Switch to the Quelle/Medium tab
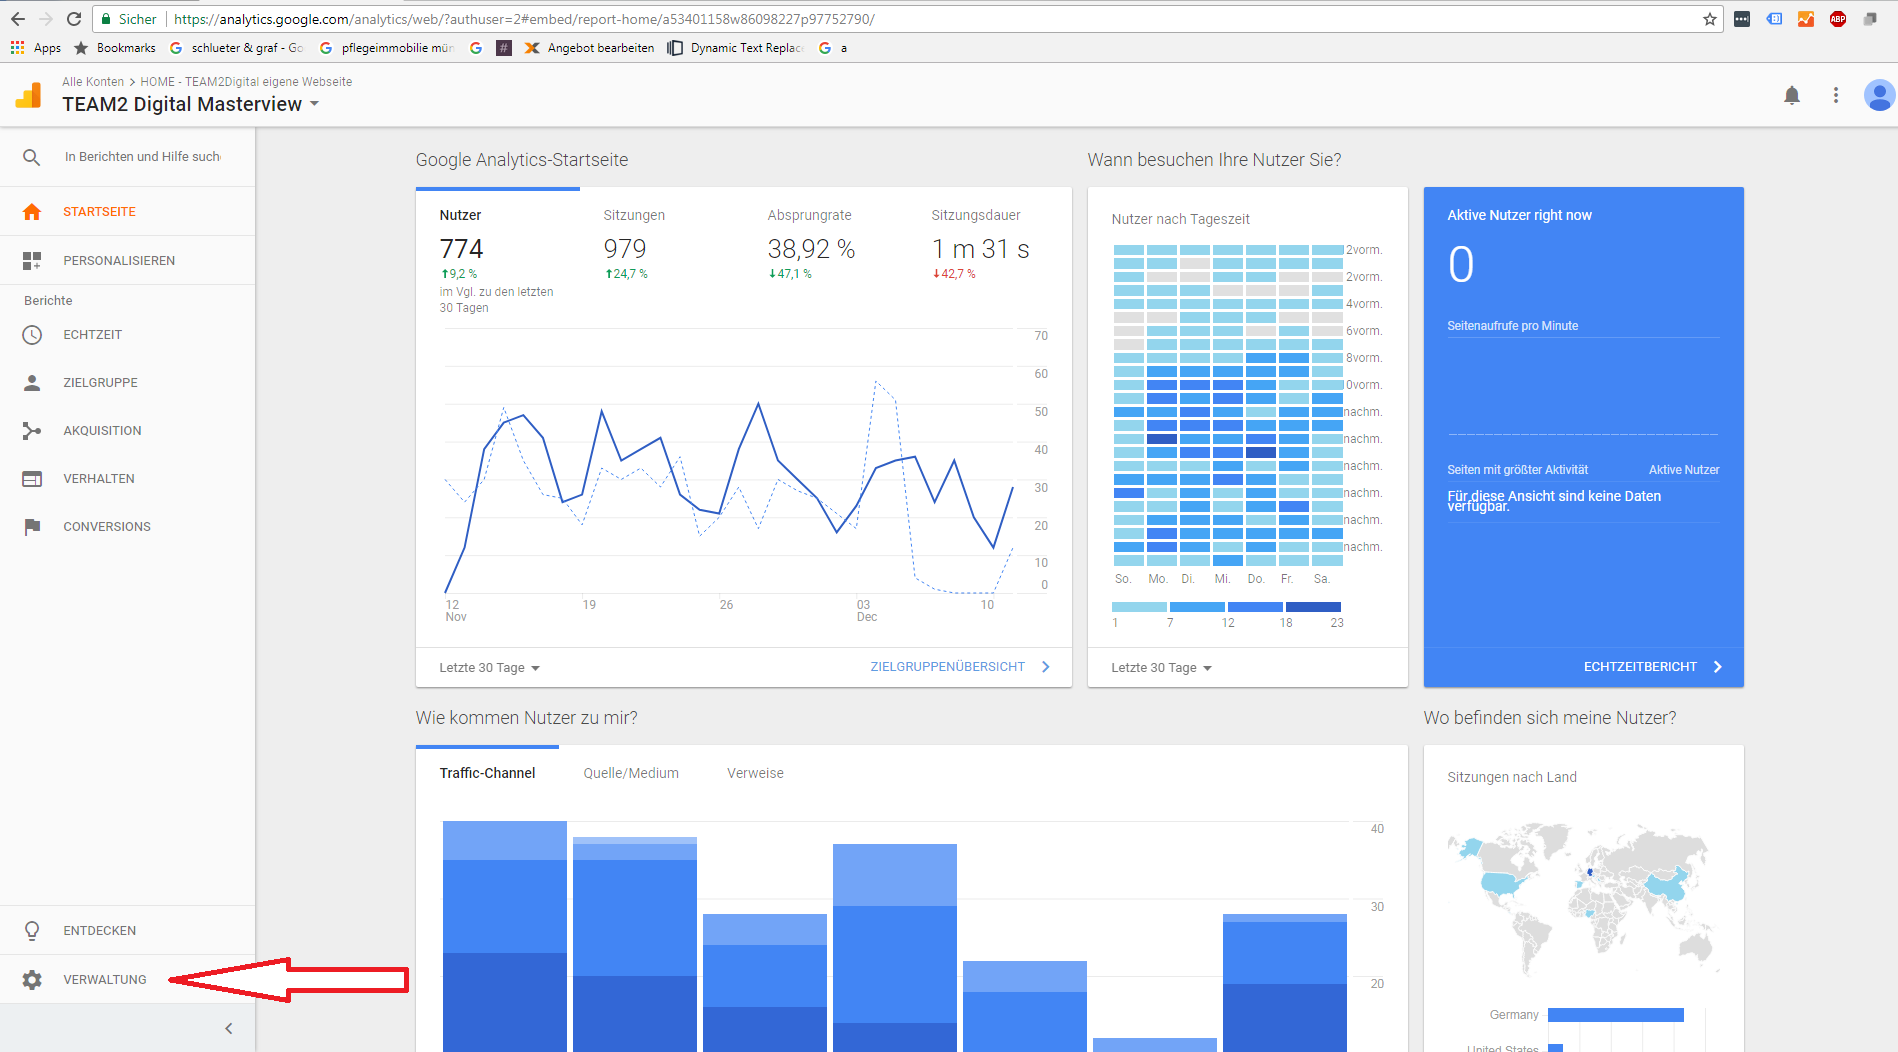The height and width of the screenshot is (1052, 1898). coord(631,772)
